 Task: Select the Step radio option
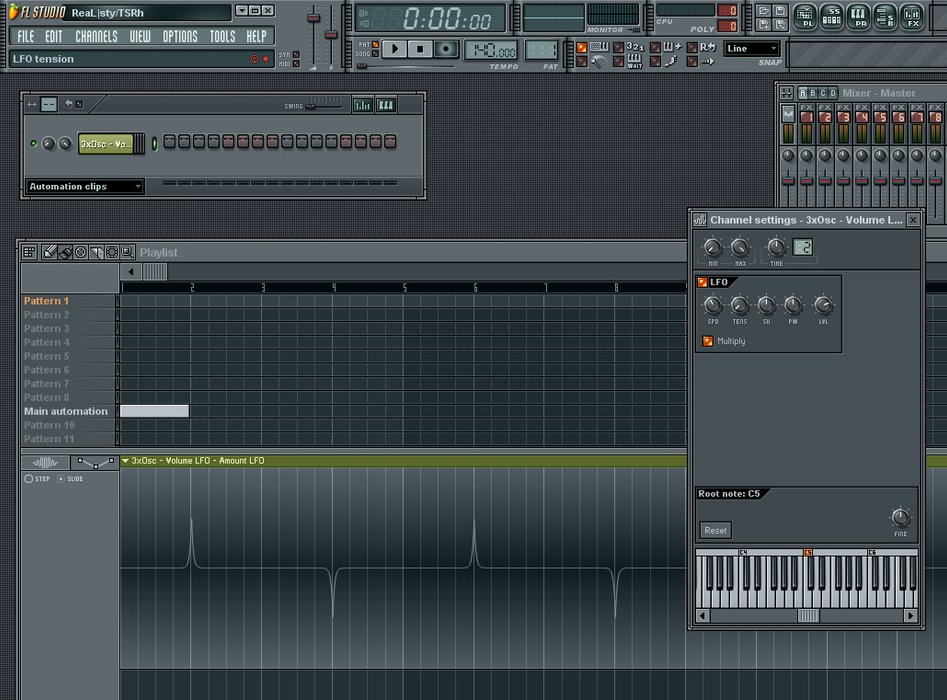29,479
